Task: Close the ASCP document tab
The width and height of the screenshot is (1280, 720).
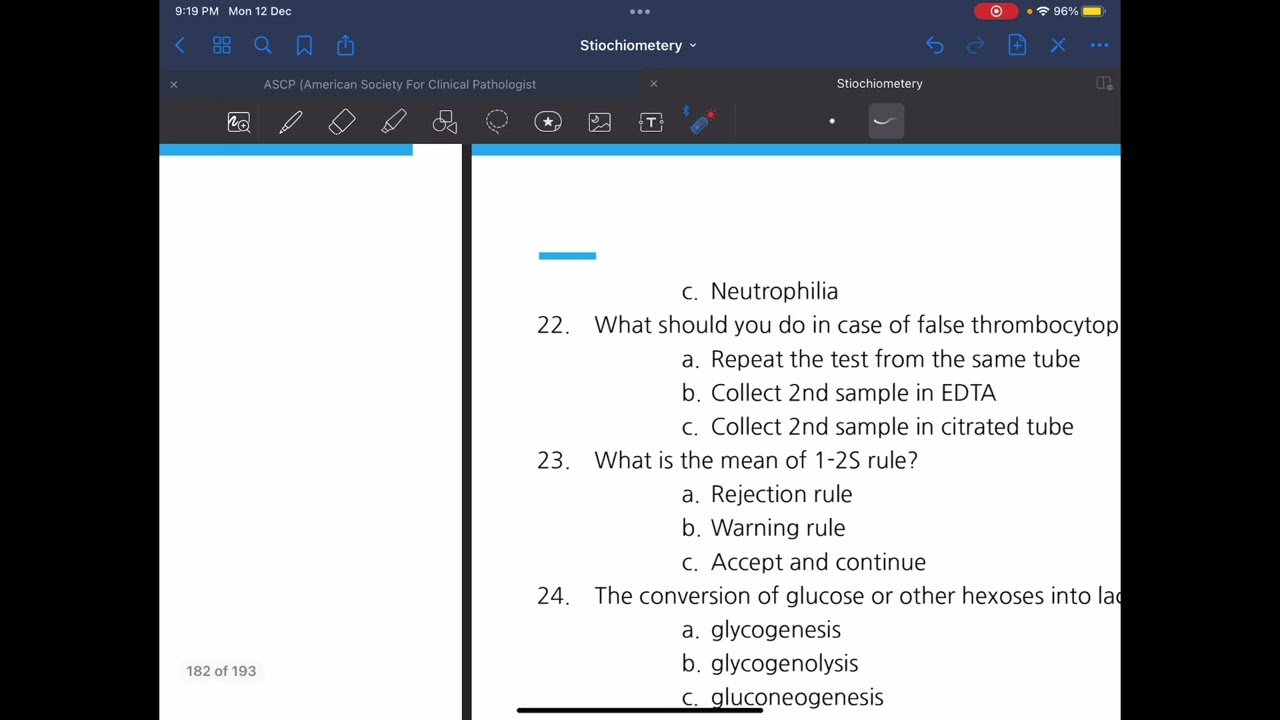Action: pyautogui.click(x=174, y=84)
